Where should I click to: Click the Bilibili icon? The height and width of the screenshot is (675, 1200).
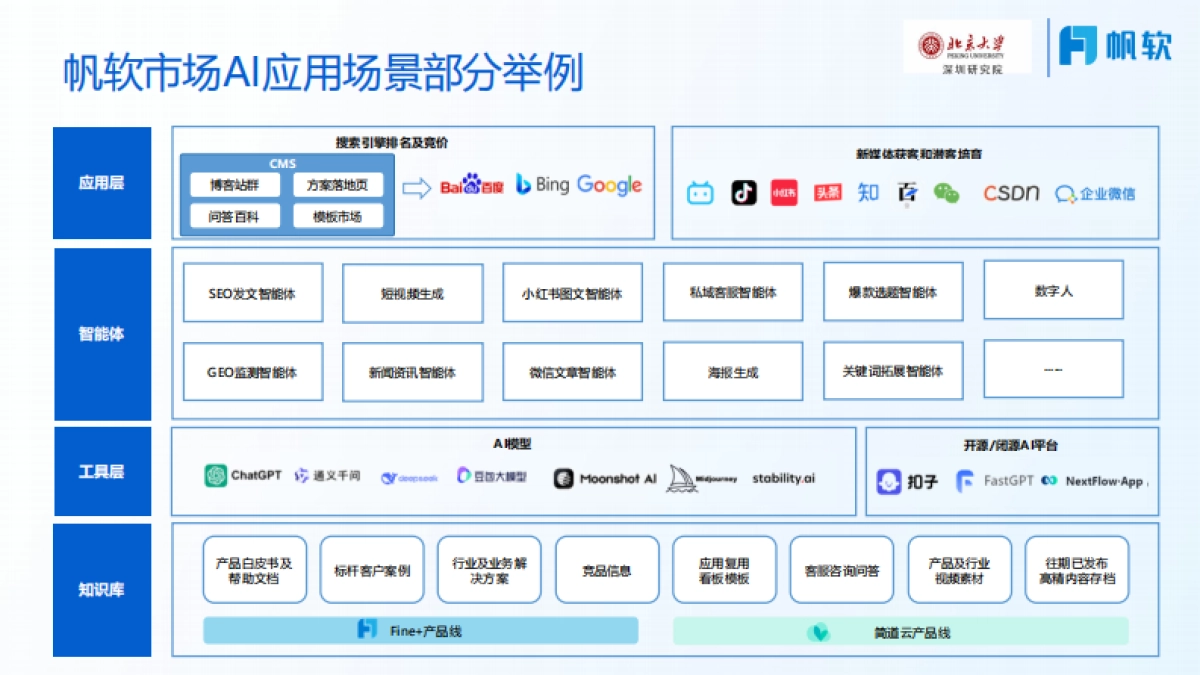699,193
